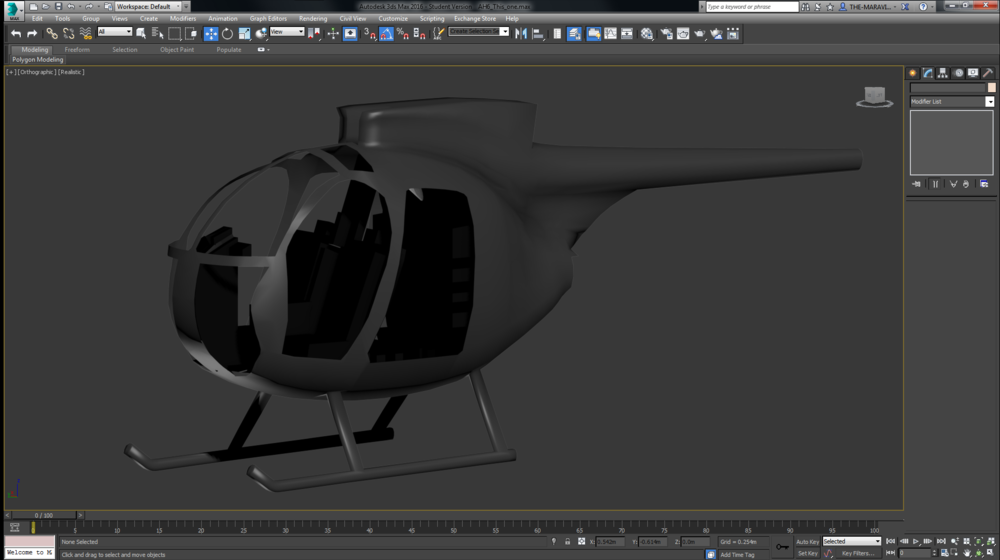Click the object color swatch in Modify panel
The height and width of the screenshot is (560, 1000).
(x=991, y=88)
